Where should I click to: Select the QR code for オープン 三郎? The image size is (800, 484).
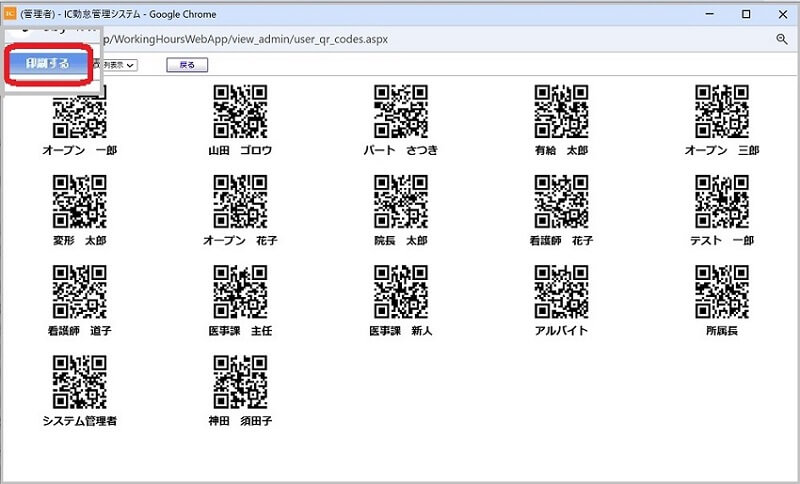click(722, 112)
